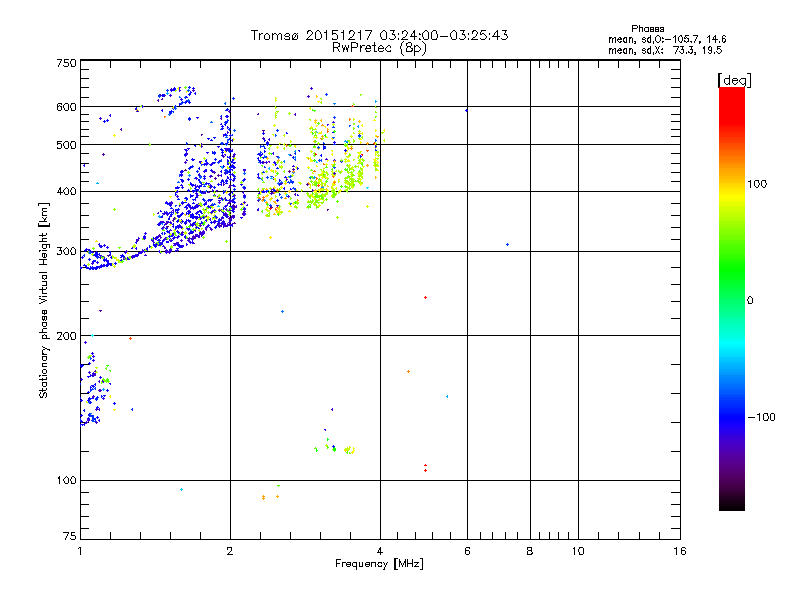Click the black bottom of the phase colorbar
This screenshot has height=600, width=800.
[732, 503]
